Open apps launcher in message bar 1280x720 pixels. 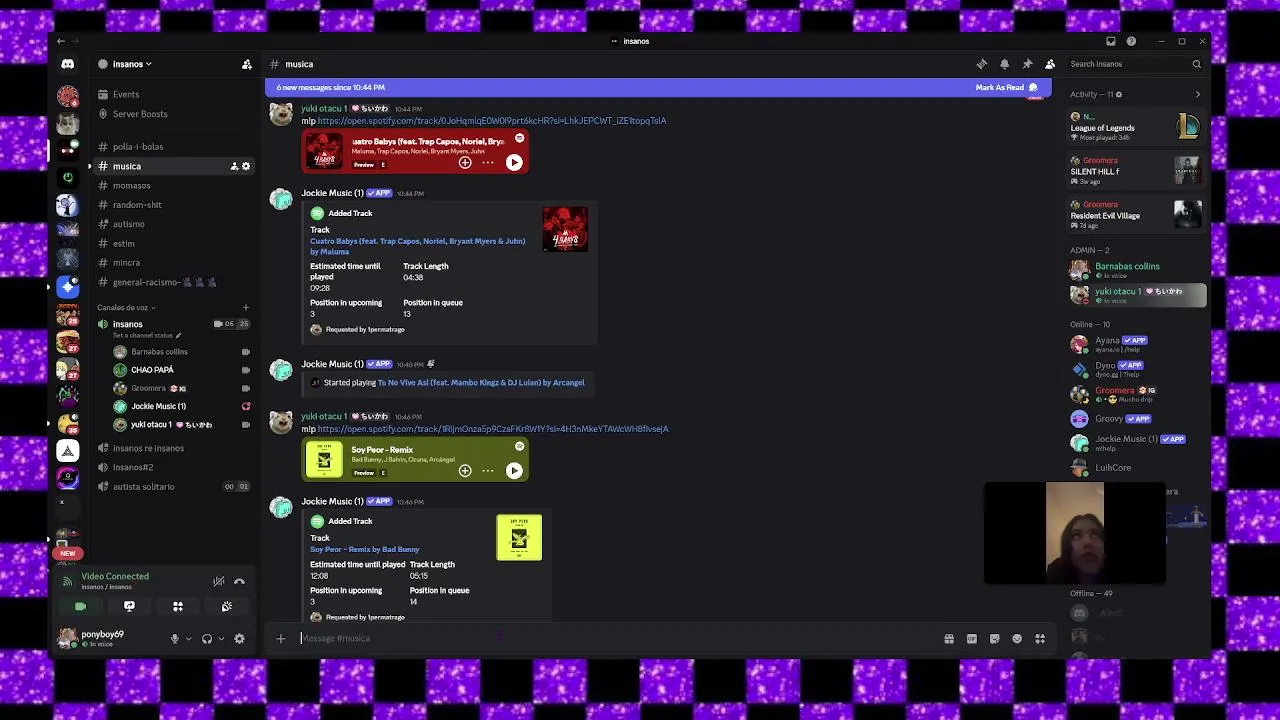pos(1040,638)
